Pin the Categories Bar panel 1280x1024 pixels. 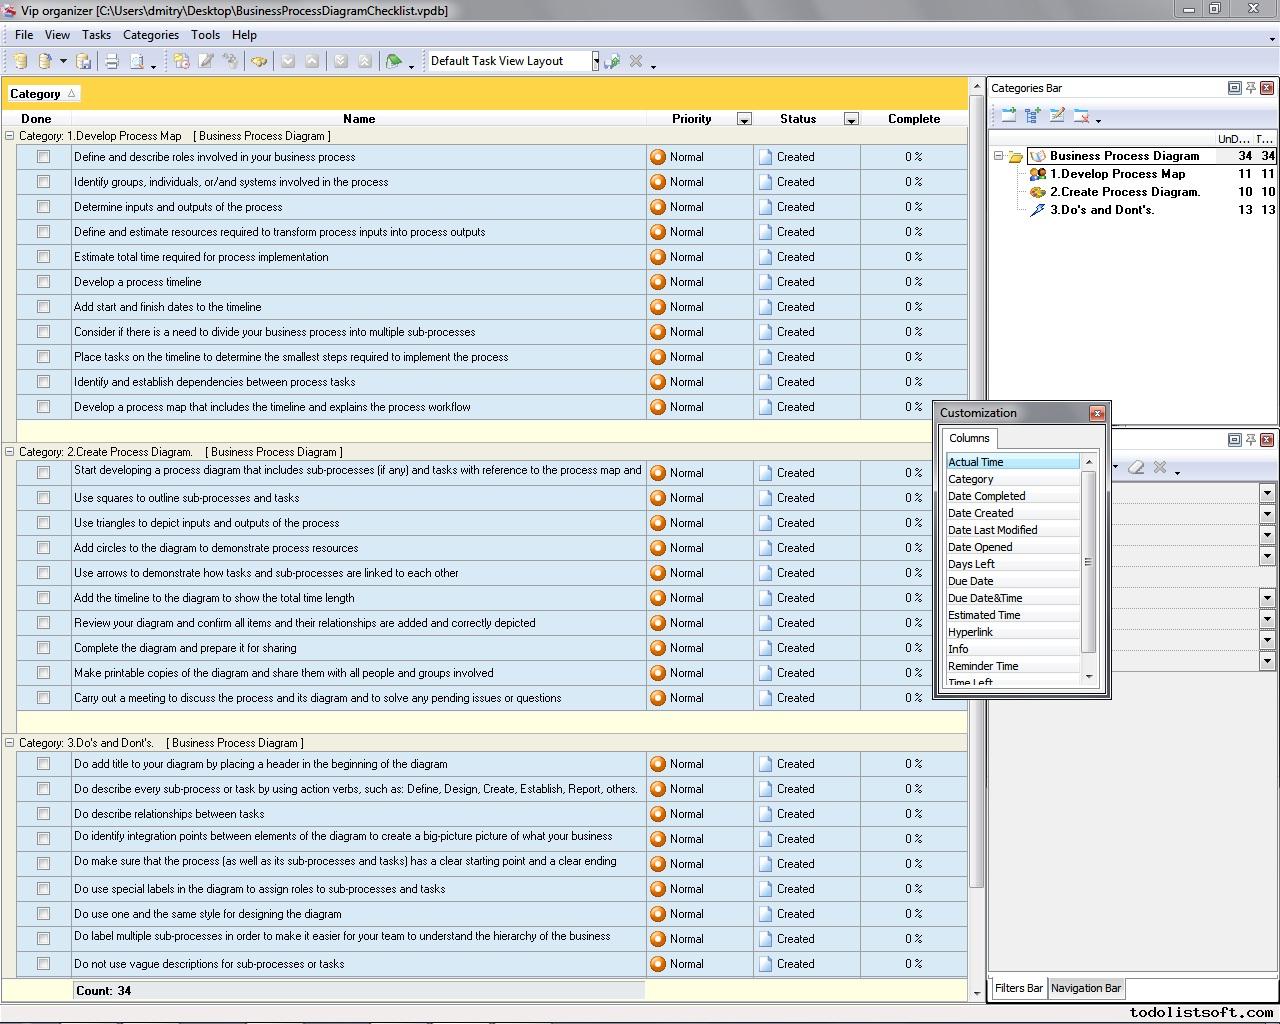(x=1250, y=88)
